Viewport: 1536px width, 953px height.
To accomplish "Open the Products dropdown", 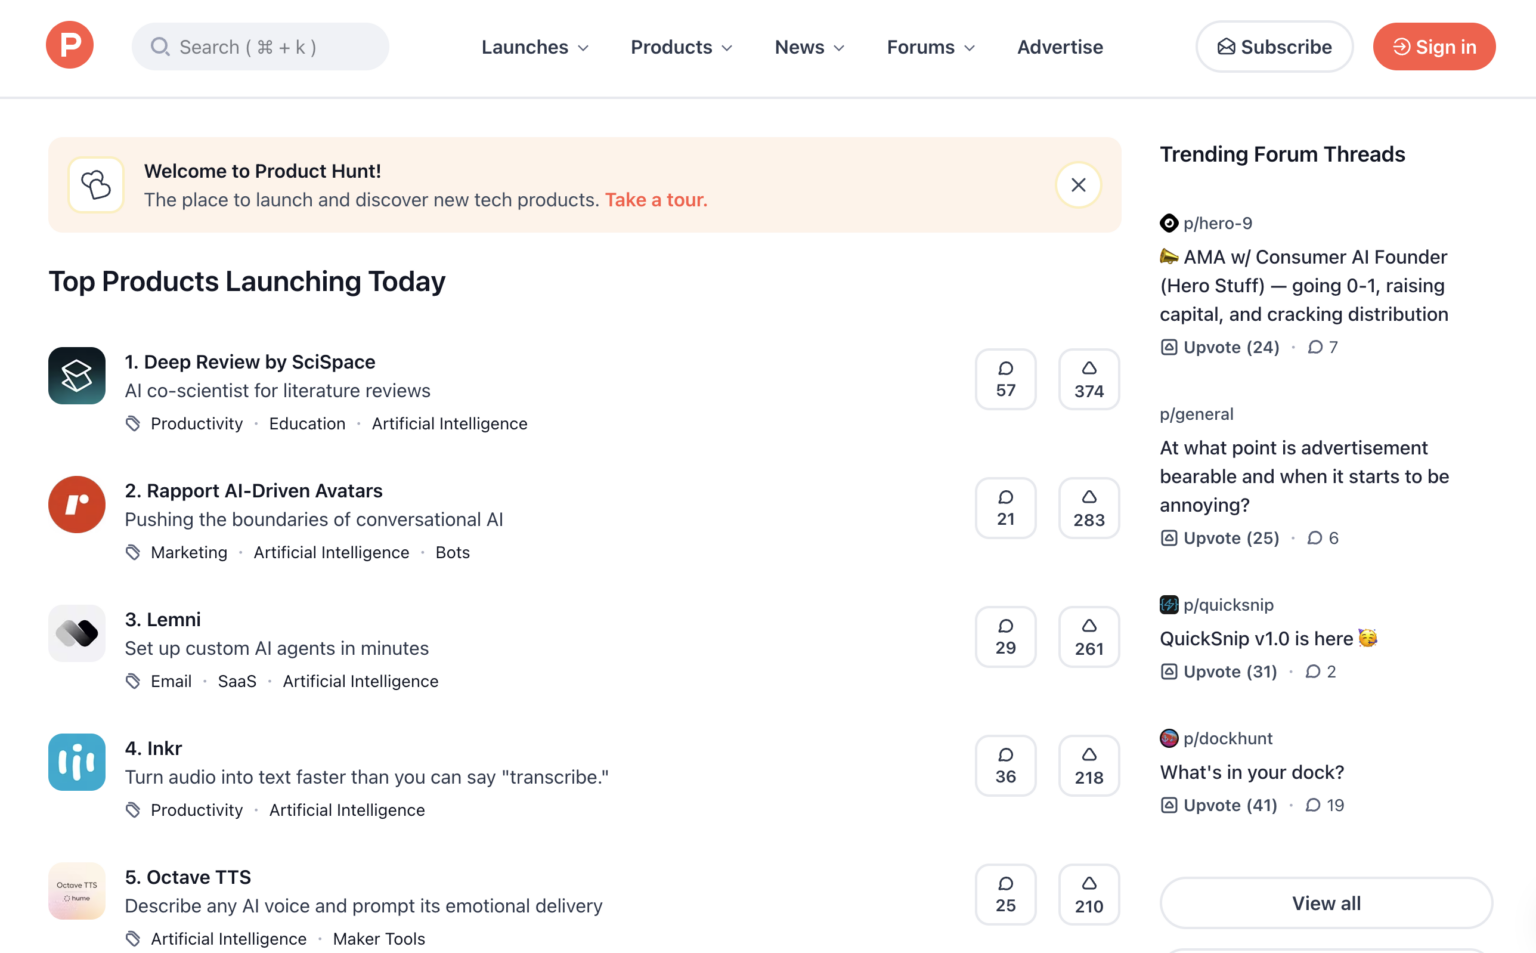I will pyautogui.click(x=681, y=47).
